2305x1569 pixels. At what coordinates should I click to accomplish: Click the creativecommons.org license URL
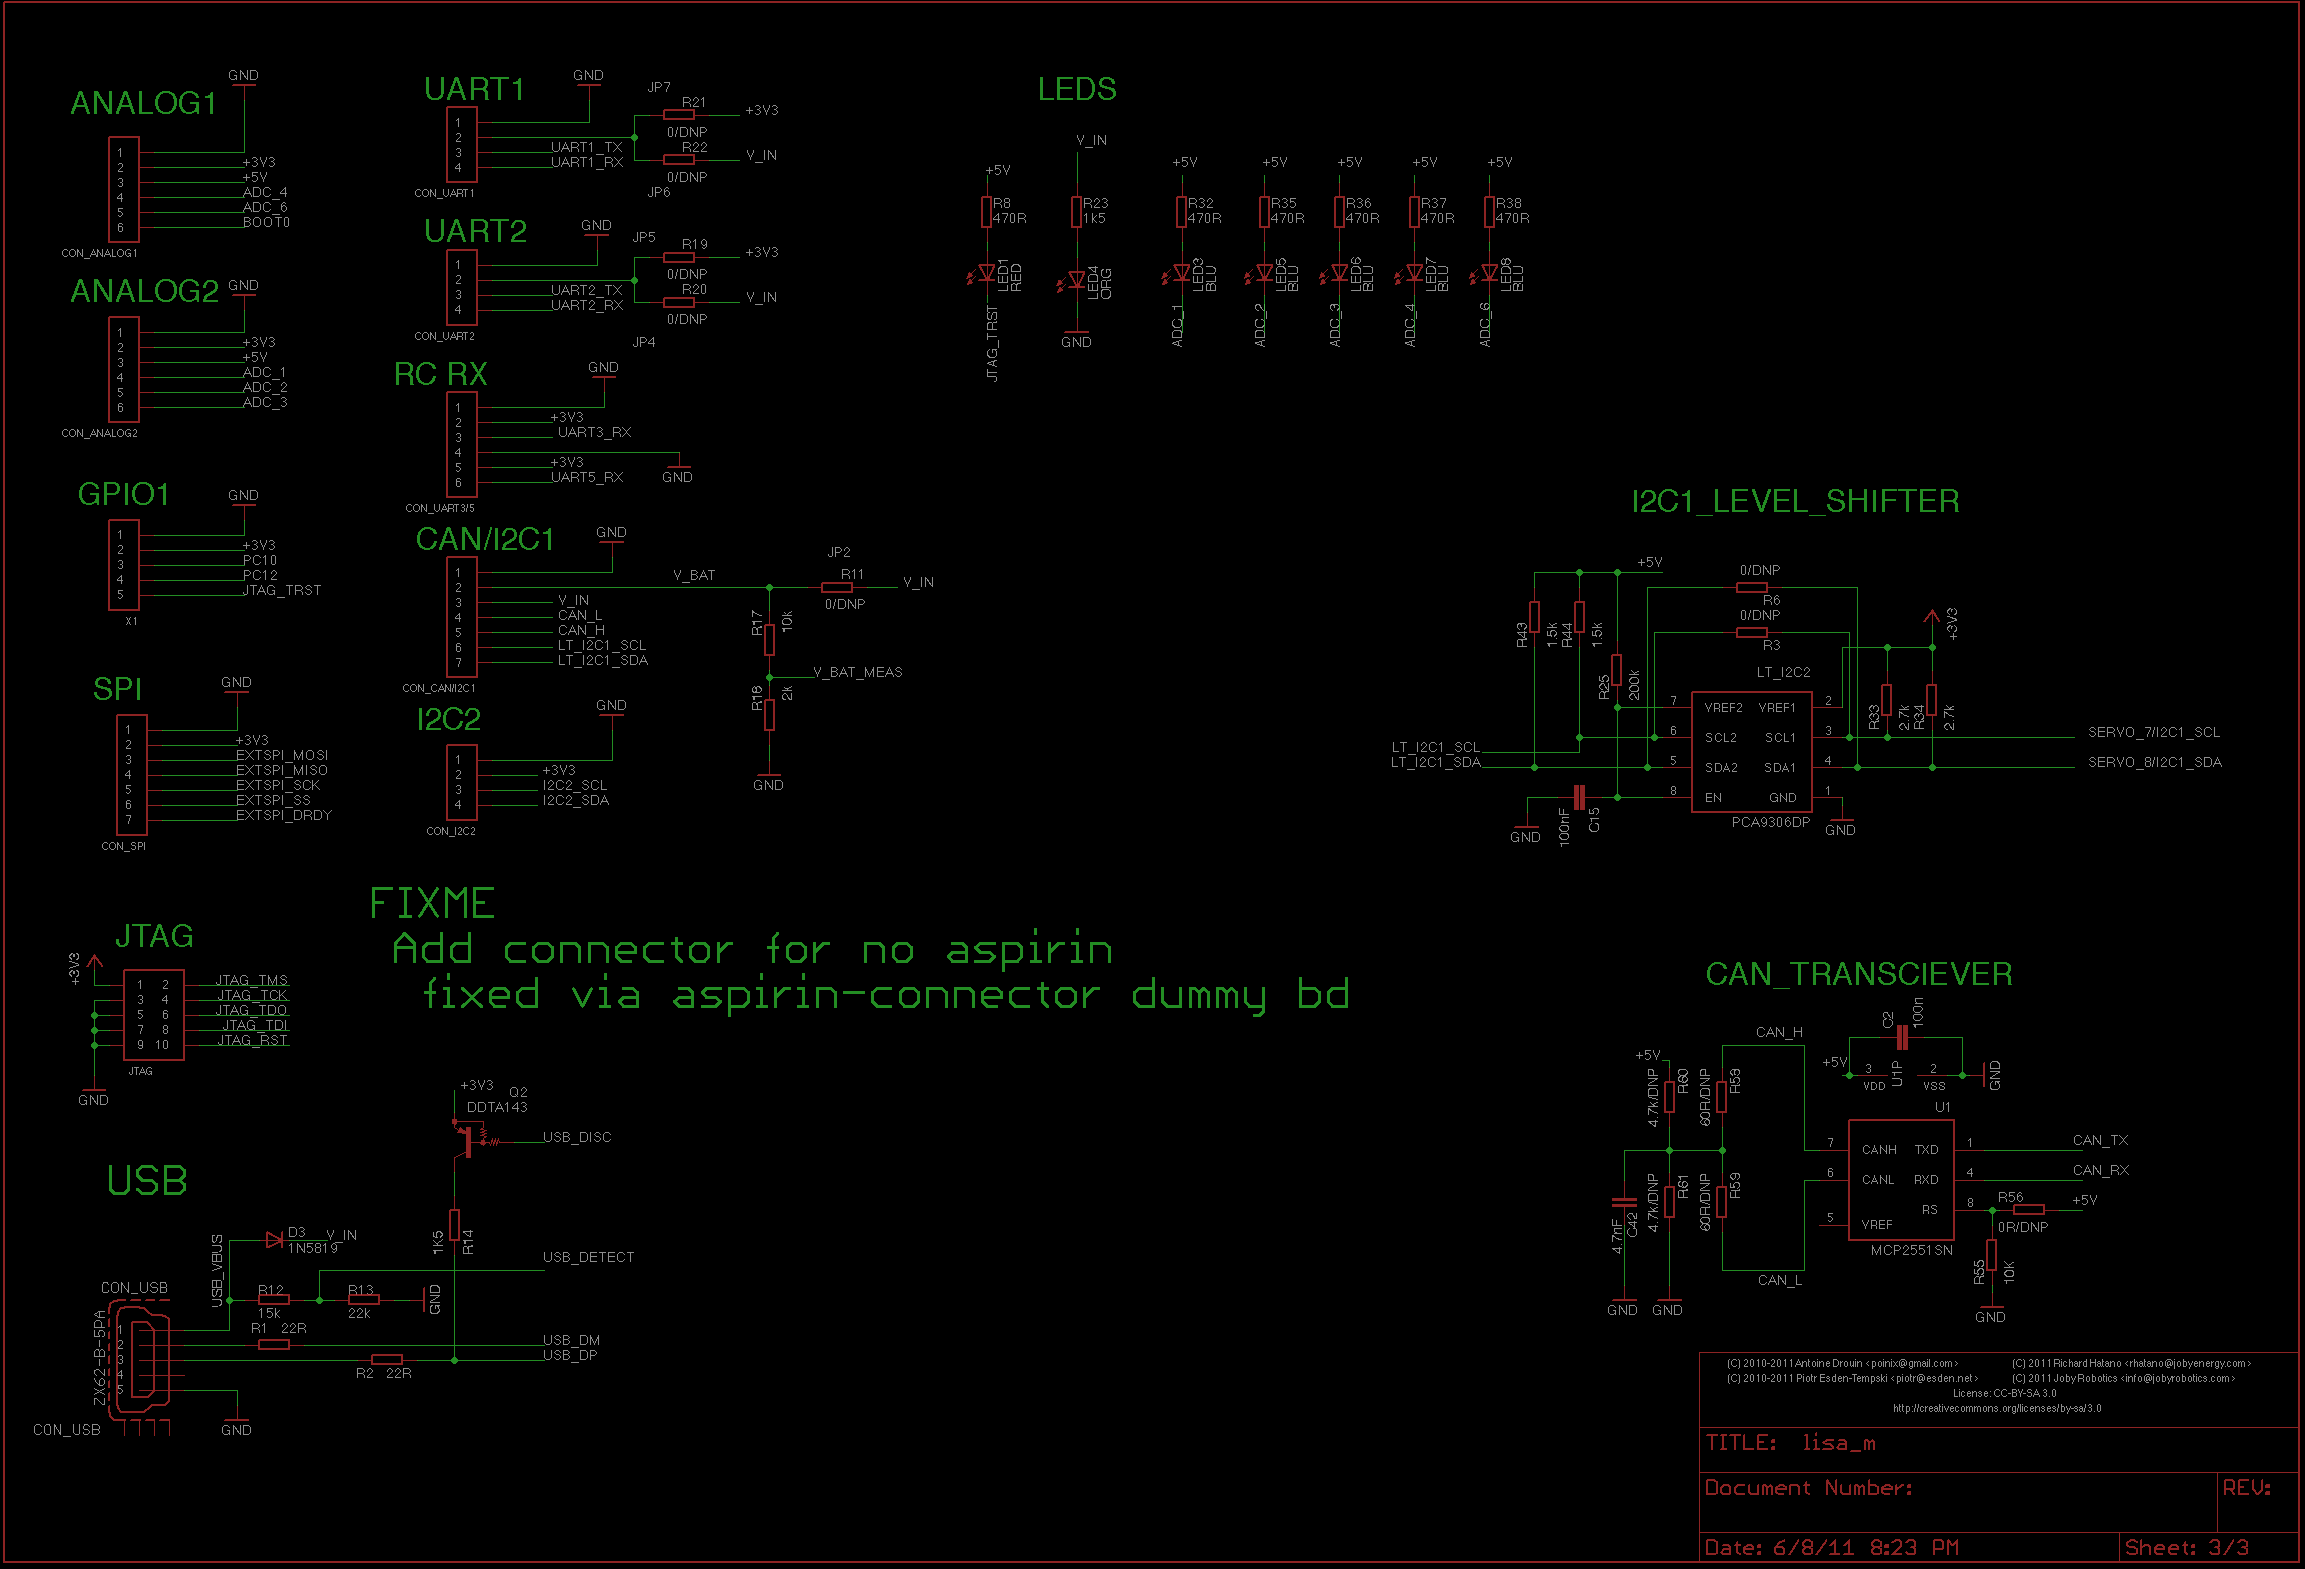click(x=1997, y=1408)
